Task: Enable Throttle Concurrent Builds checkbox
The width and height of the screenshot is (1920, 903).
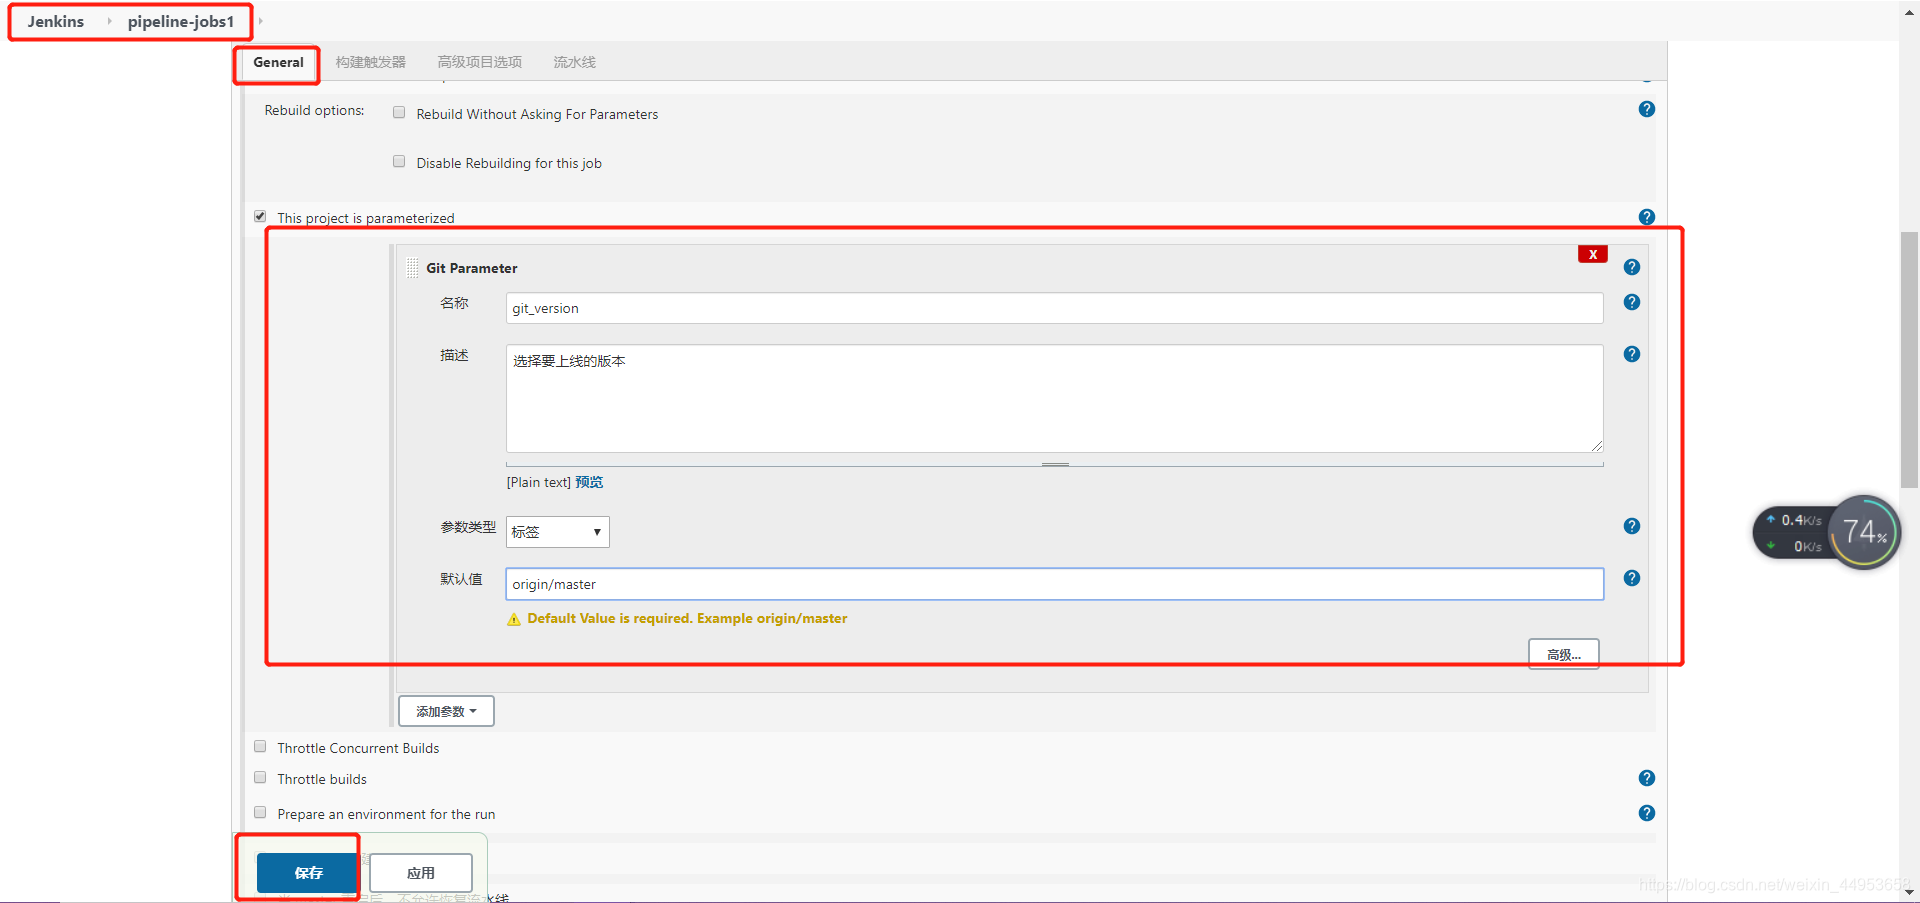Action: [260, 746]
